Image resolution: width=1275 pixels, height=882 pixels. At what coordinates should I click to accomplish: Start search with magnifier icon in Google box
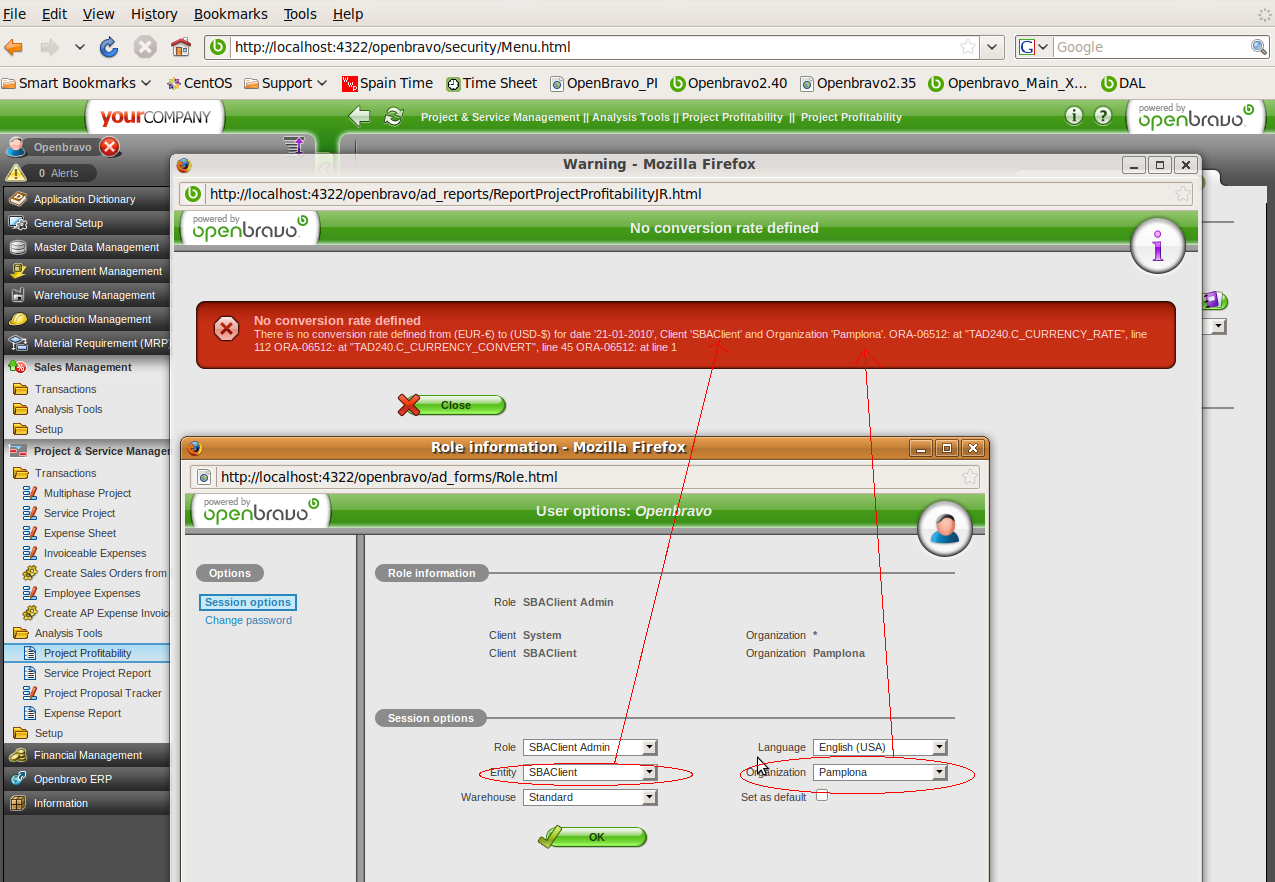[1259, 47]
